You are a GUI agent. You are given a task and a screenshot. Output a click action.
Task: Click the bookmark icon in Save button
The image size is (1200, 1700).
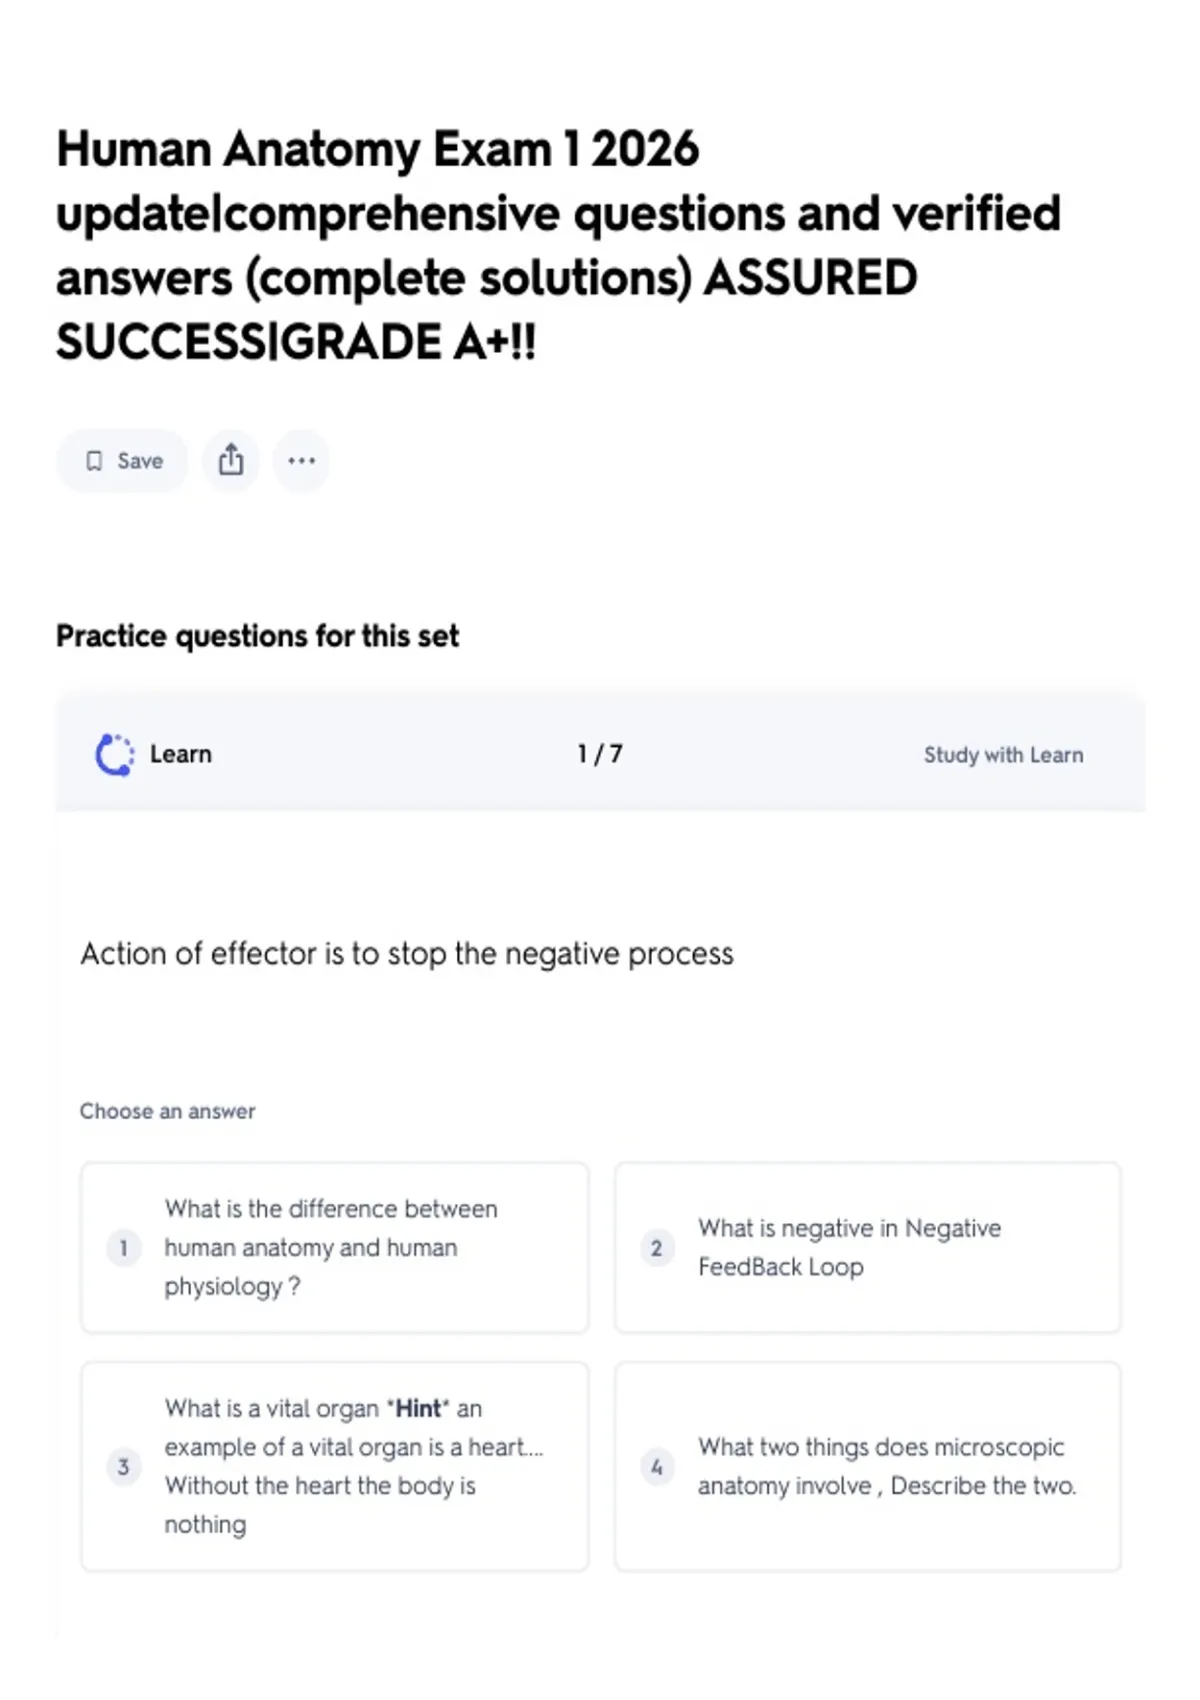[94, 461]
